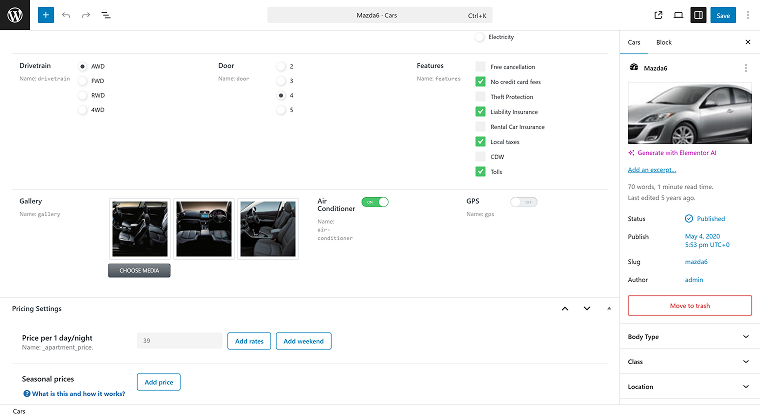Image resolution: width=760 pixels, height=417 pixels.
Task: Click the car post type icon
Action: pyautogui.click(x=633, y=67)
